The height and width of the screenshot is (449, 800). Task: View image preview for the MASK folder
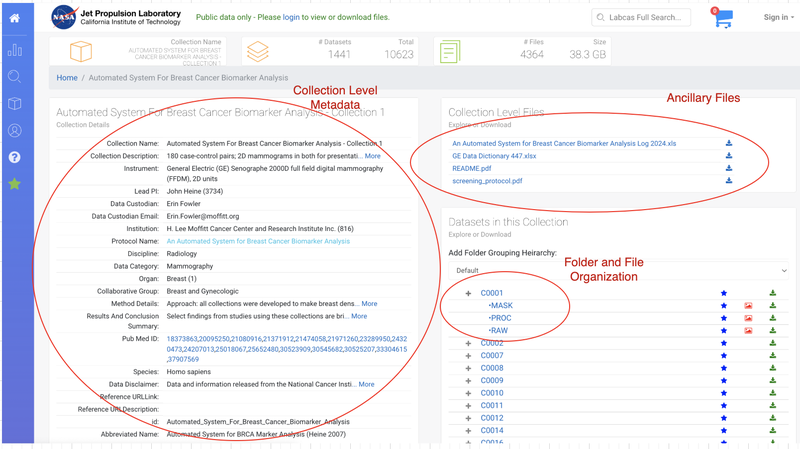(x=748, y=306)
